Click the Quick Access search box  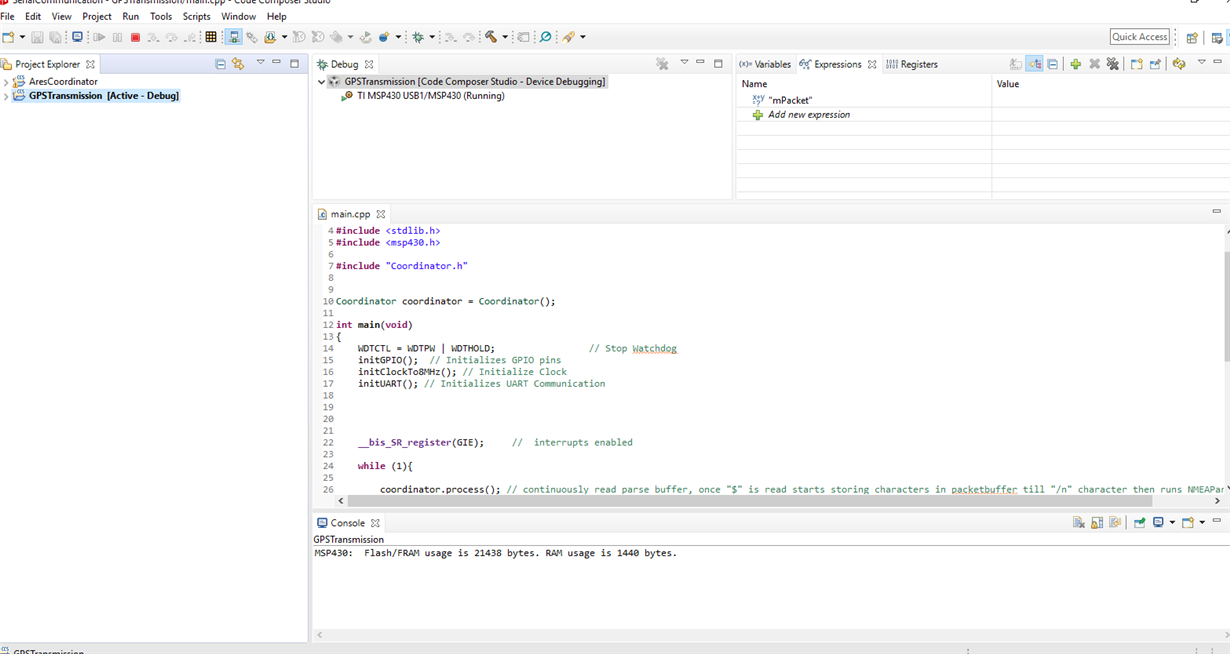(1139, 37)
